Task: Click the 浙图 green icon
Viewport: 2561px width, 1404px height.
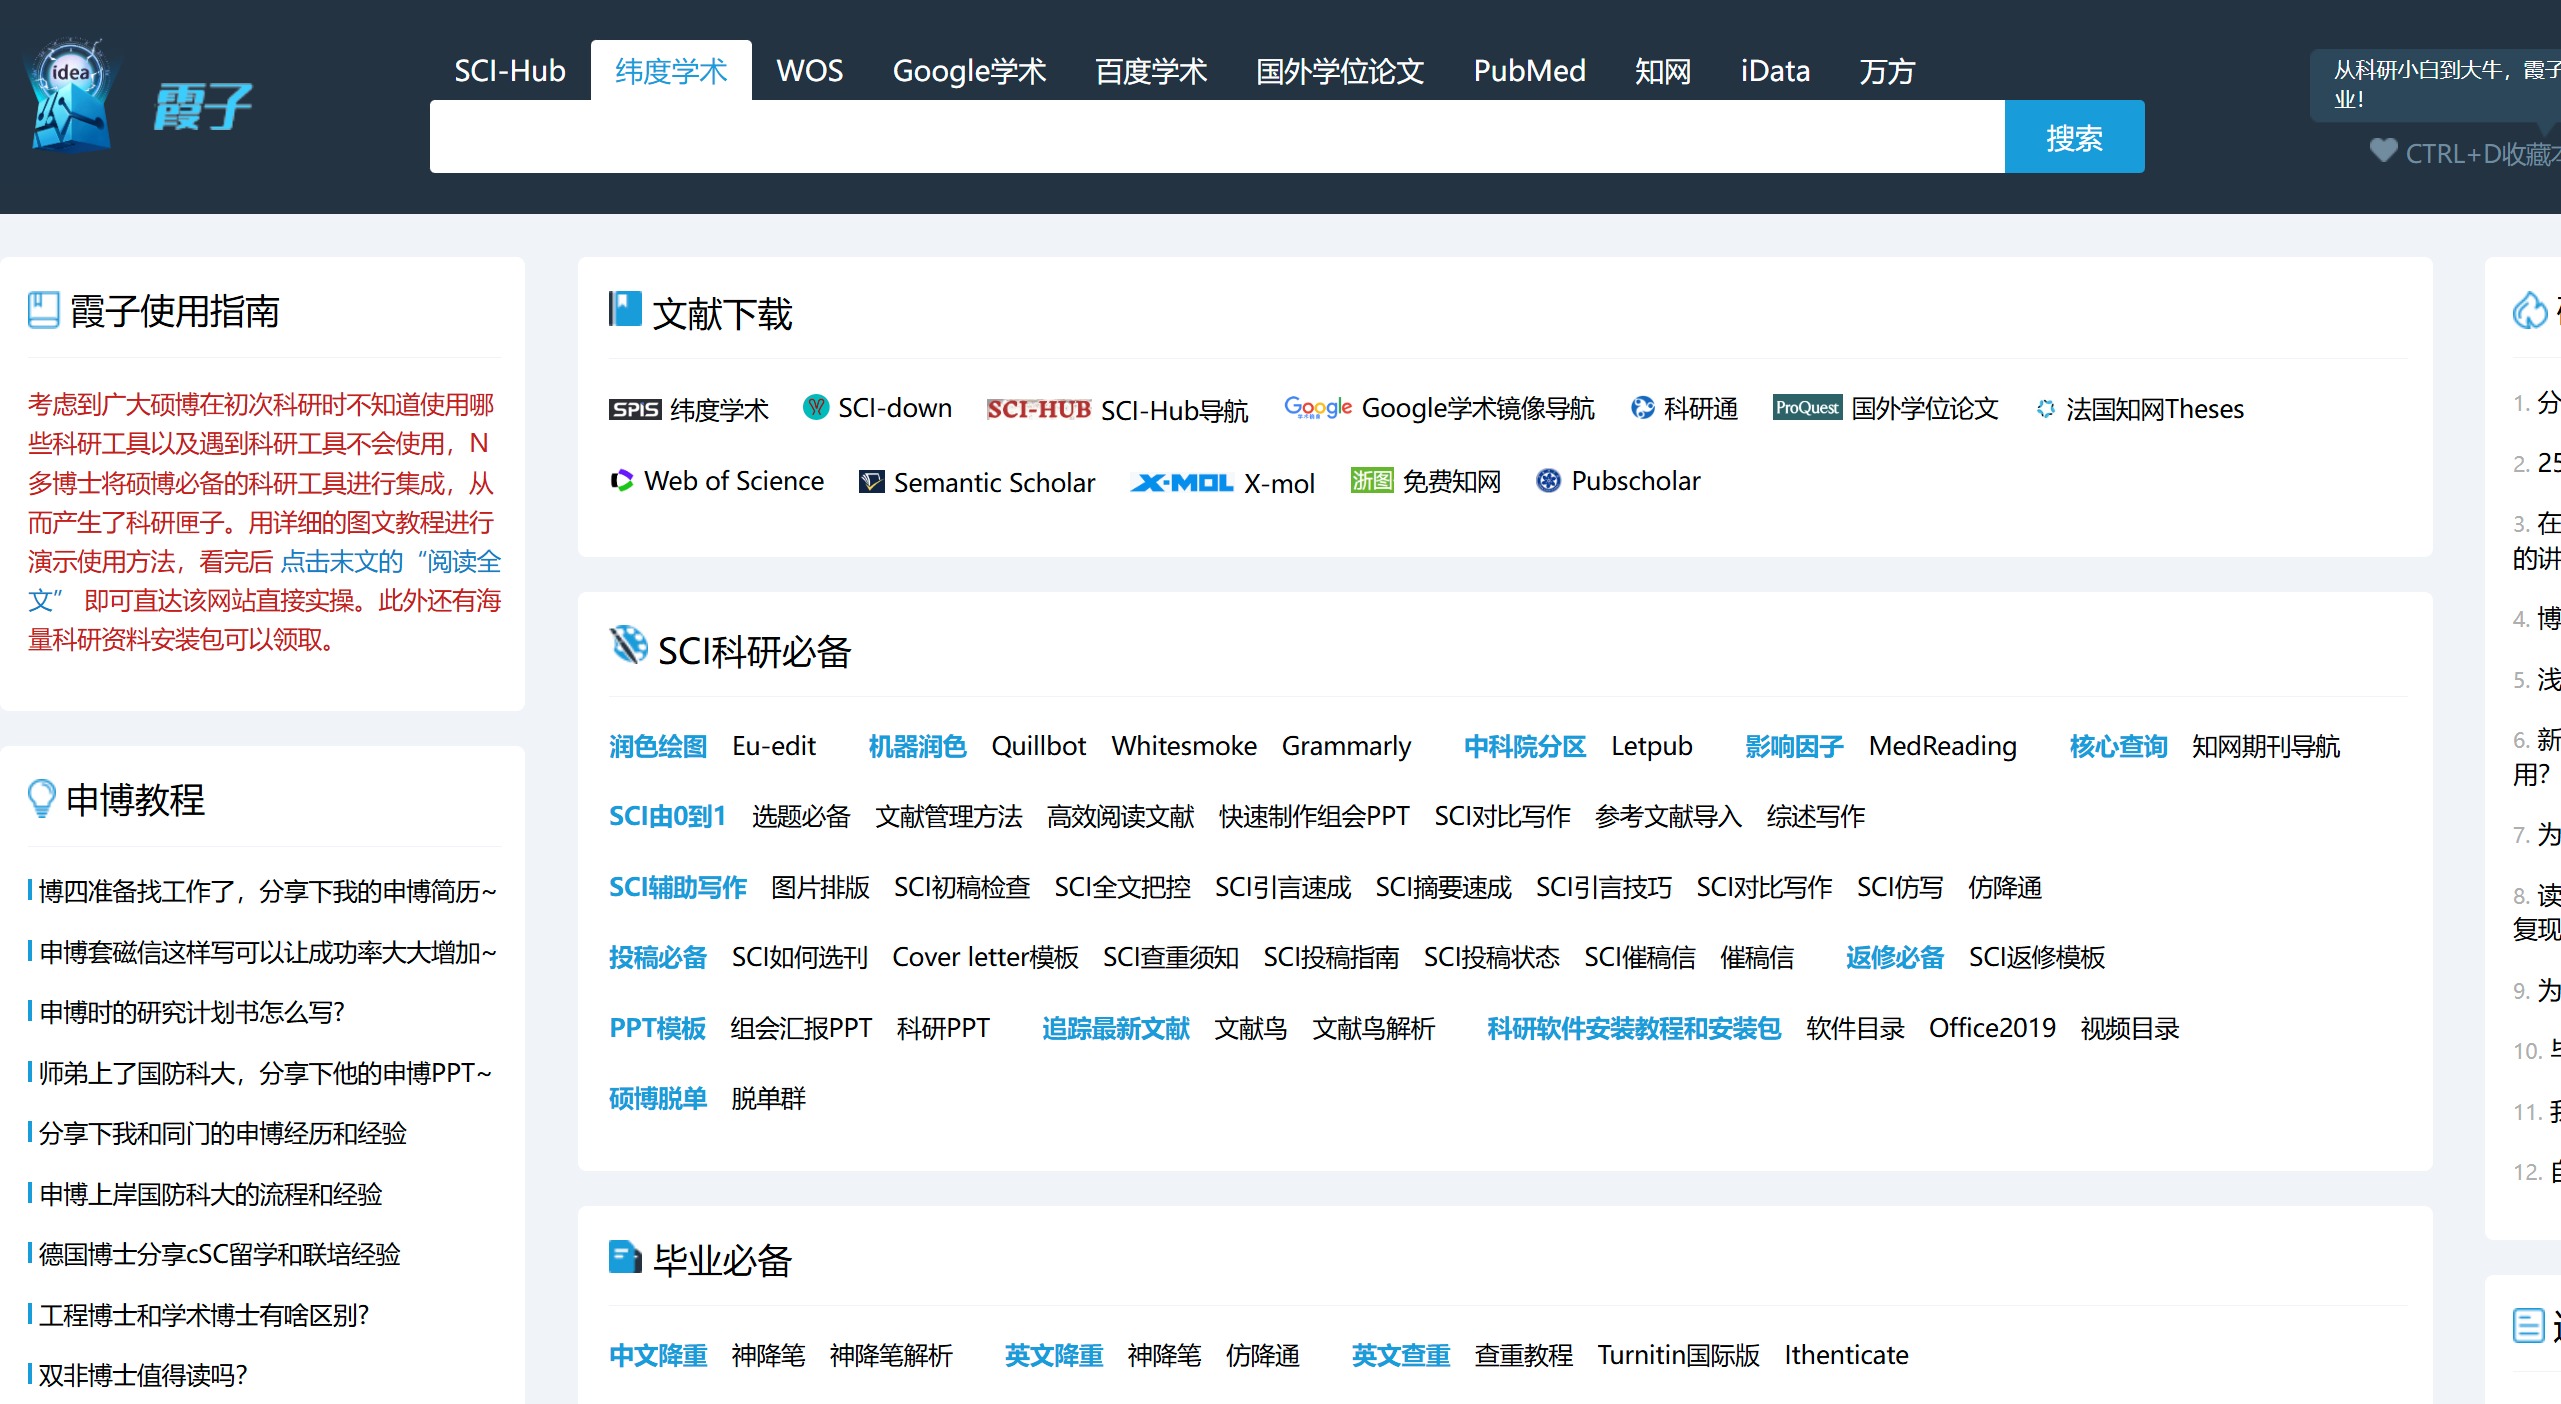Action: tap(1371, 481)
